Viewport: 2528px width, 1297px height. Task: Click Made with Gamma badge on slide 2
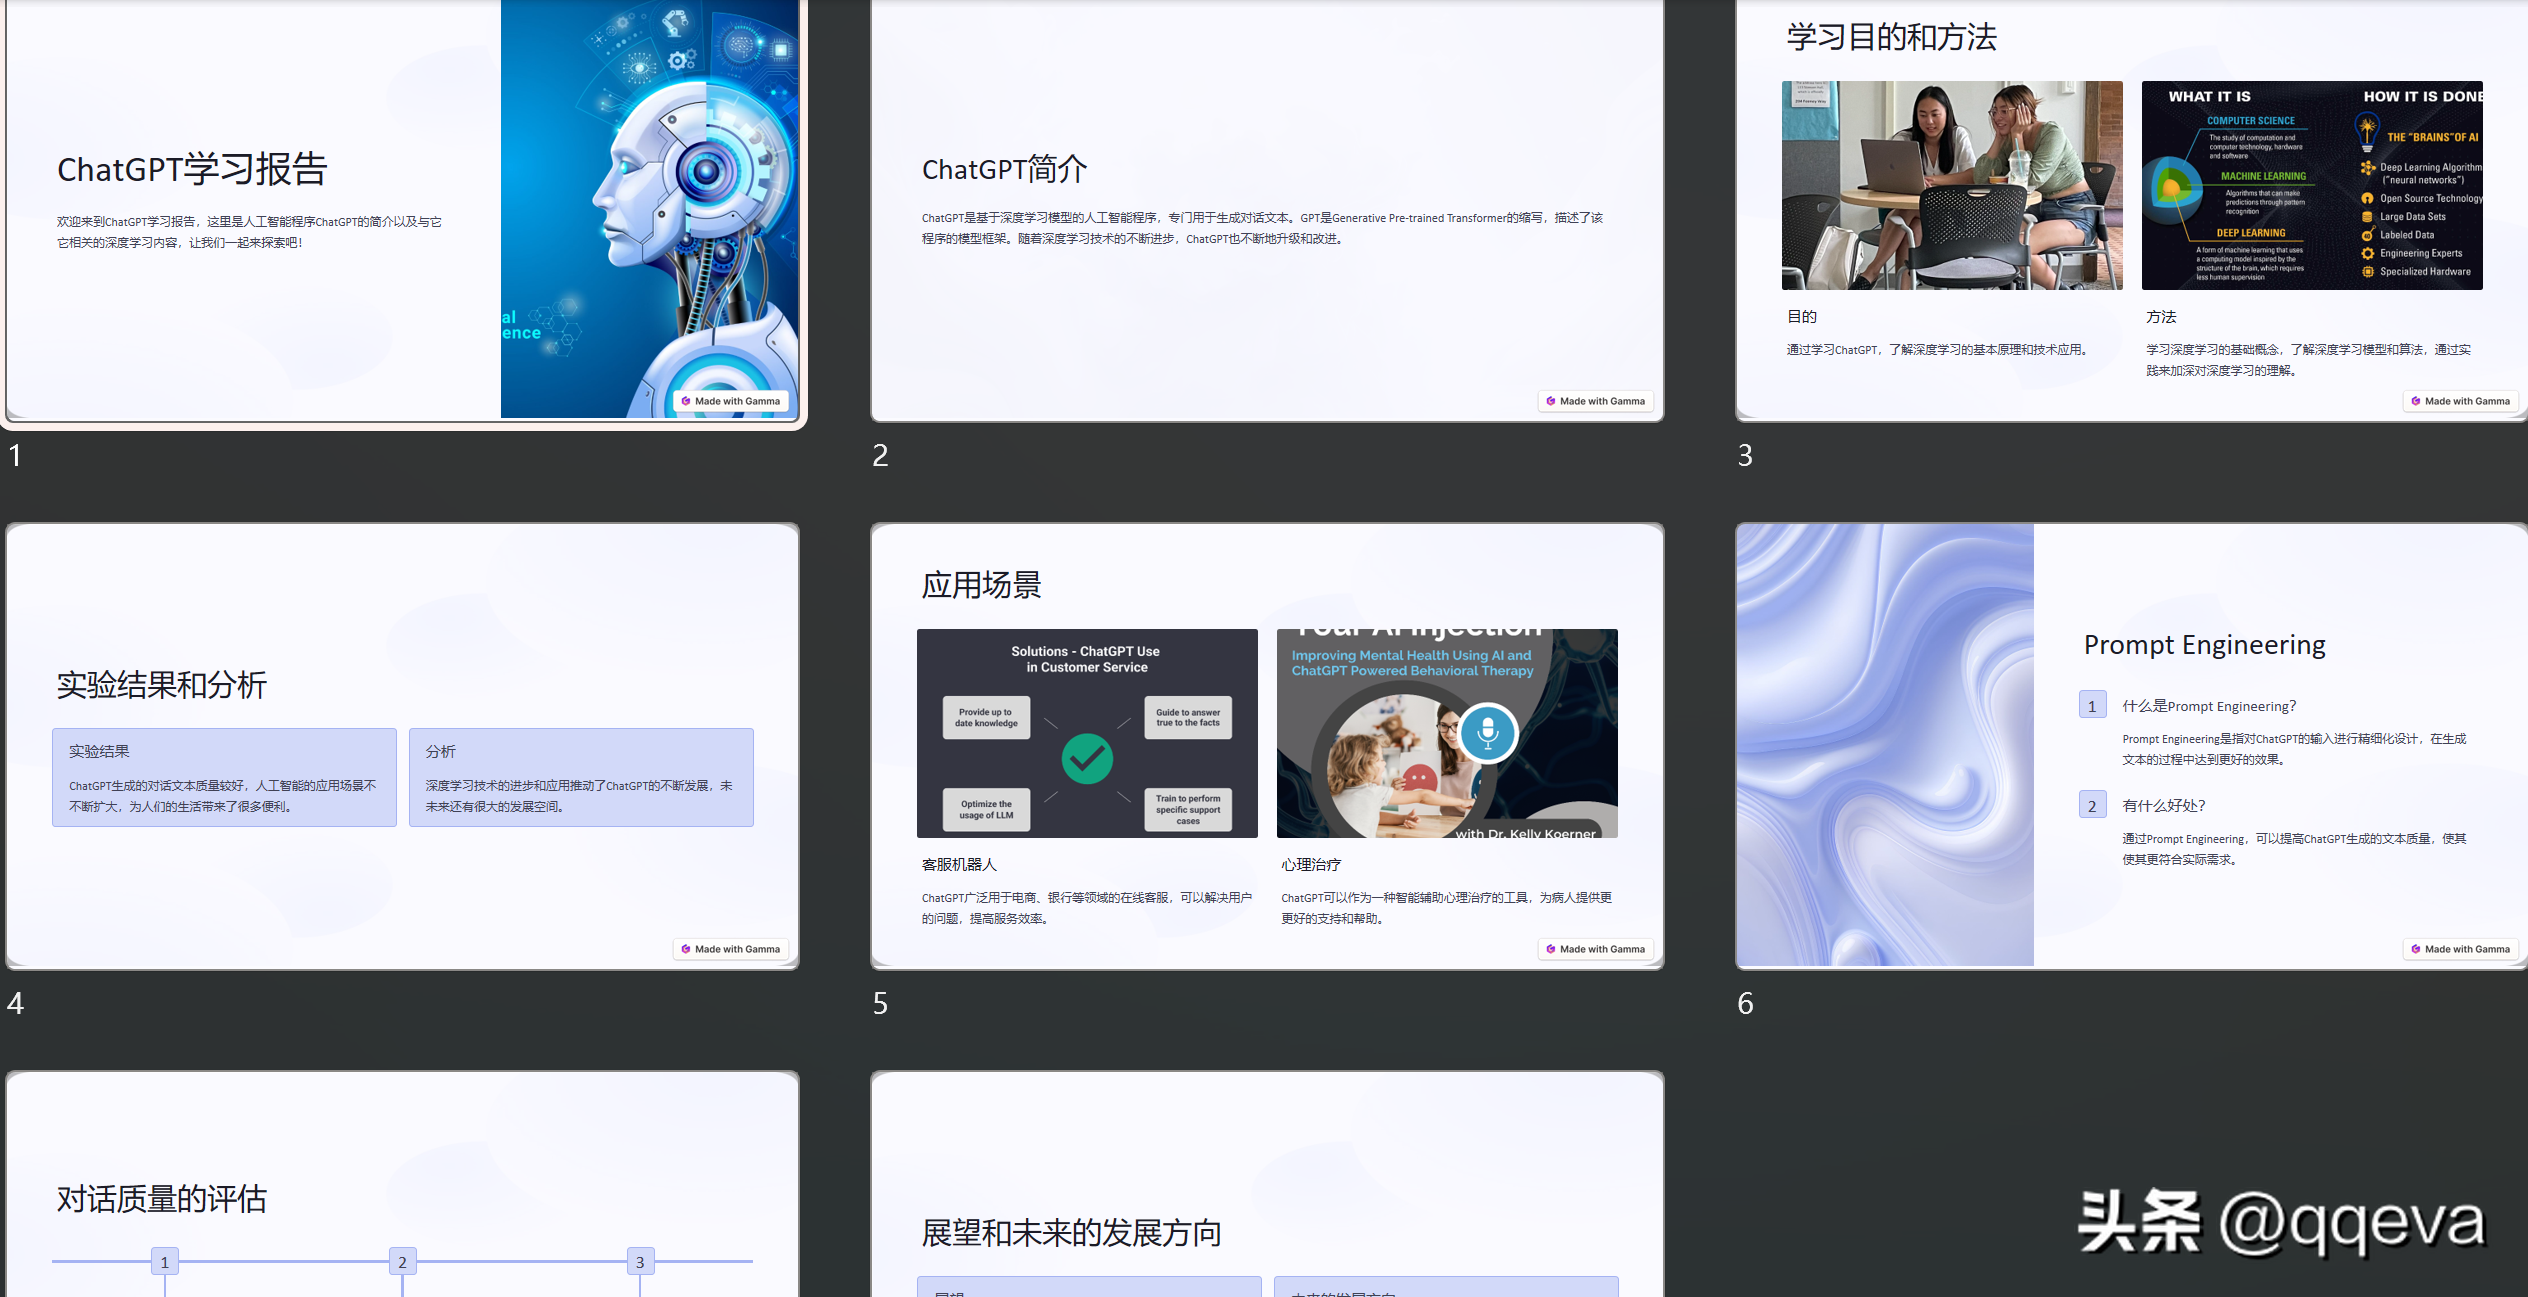point(1596,401)
